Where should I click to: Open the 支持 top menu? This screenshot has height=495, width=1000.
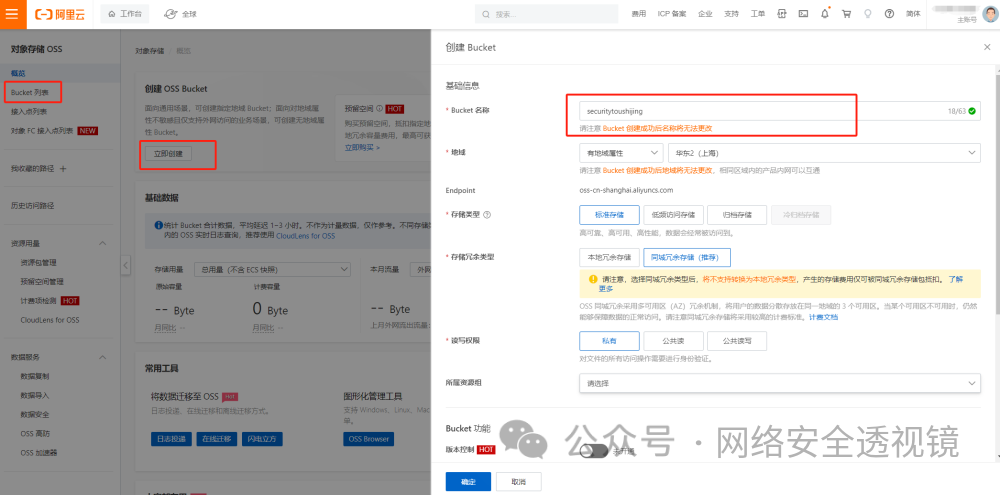pos(732,14)
